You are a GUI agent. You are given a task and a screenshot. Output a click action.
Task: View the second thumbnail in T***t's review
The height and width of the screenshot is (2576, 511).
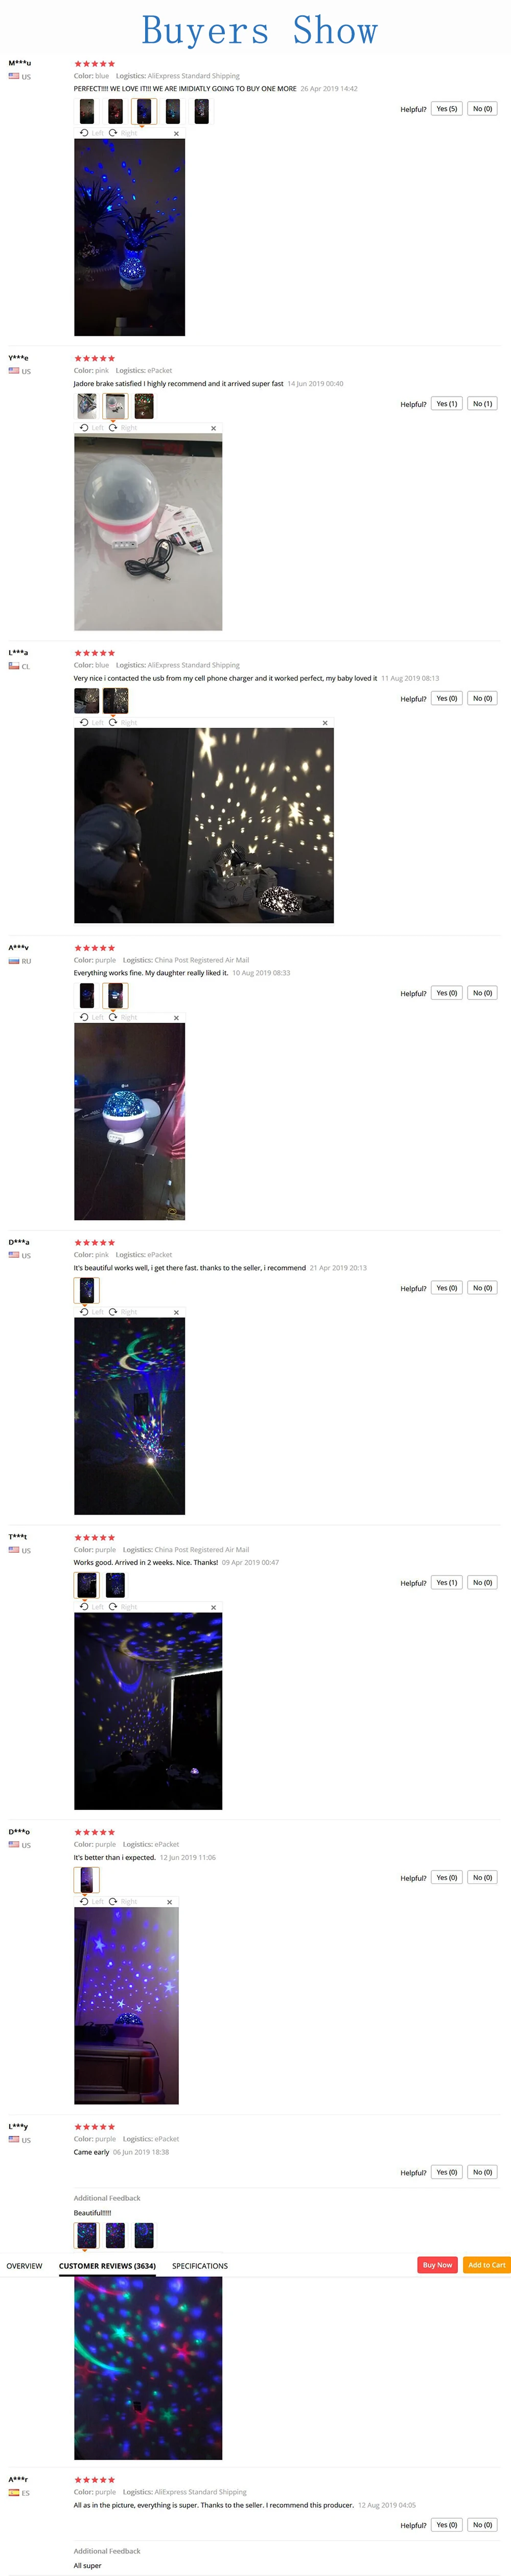[116, 1584]
